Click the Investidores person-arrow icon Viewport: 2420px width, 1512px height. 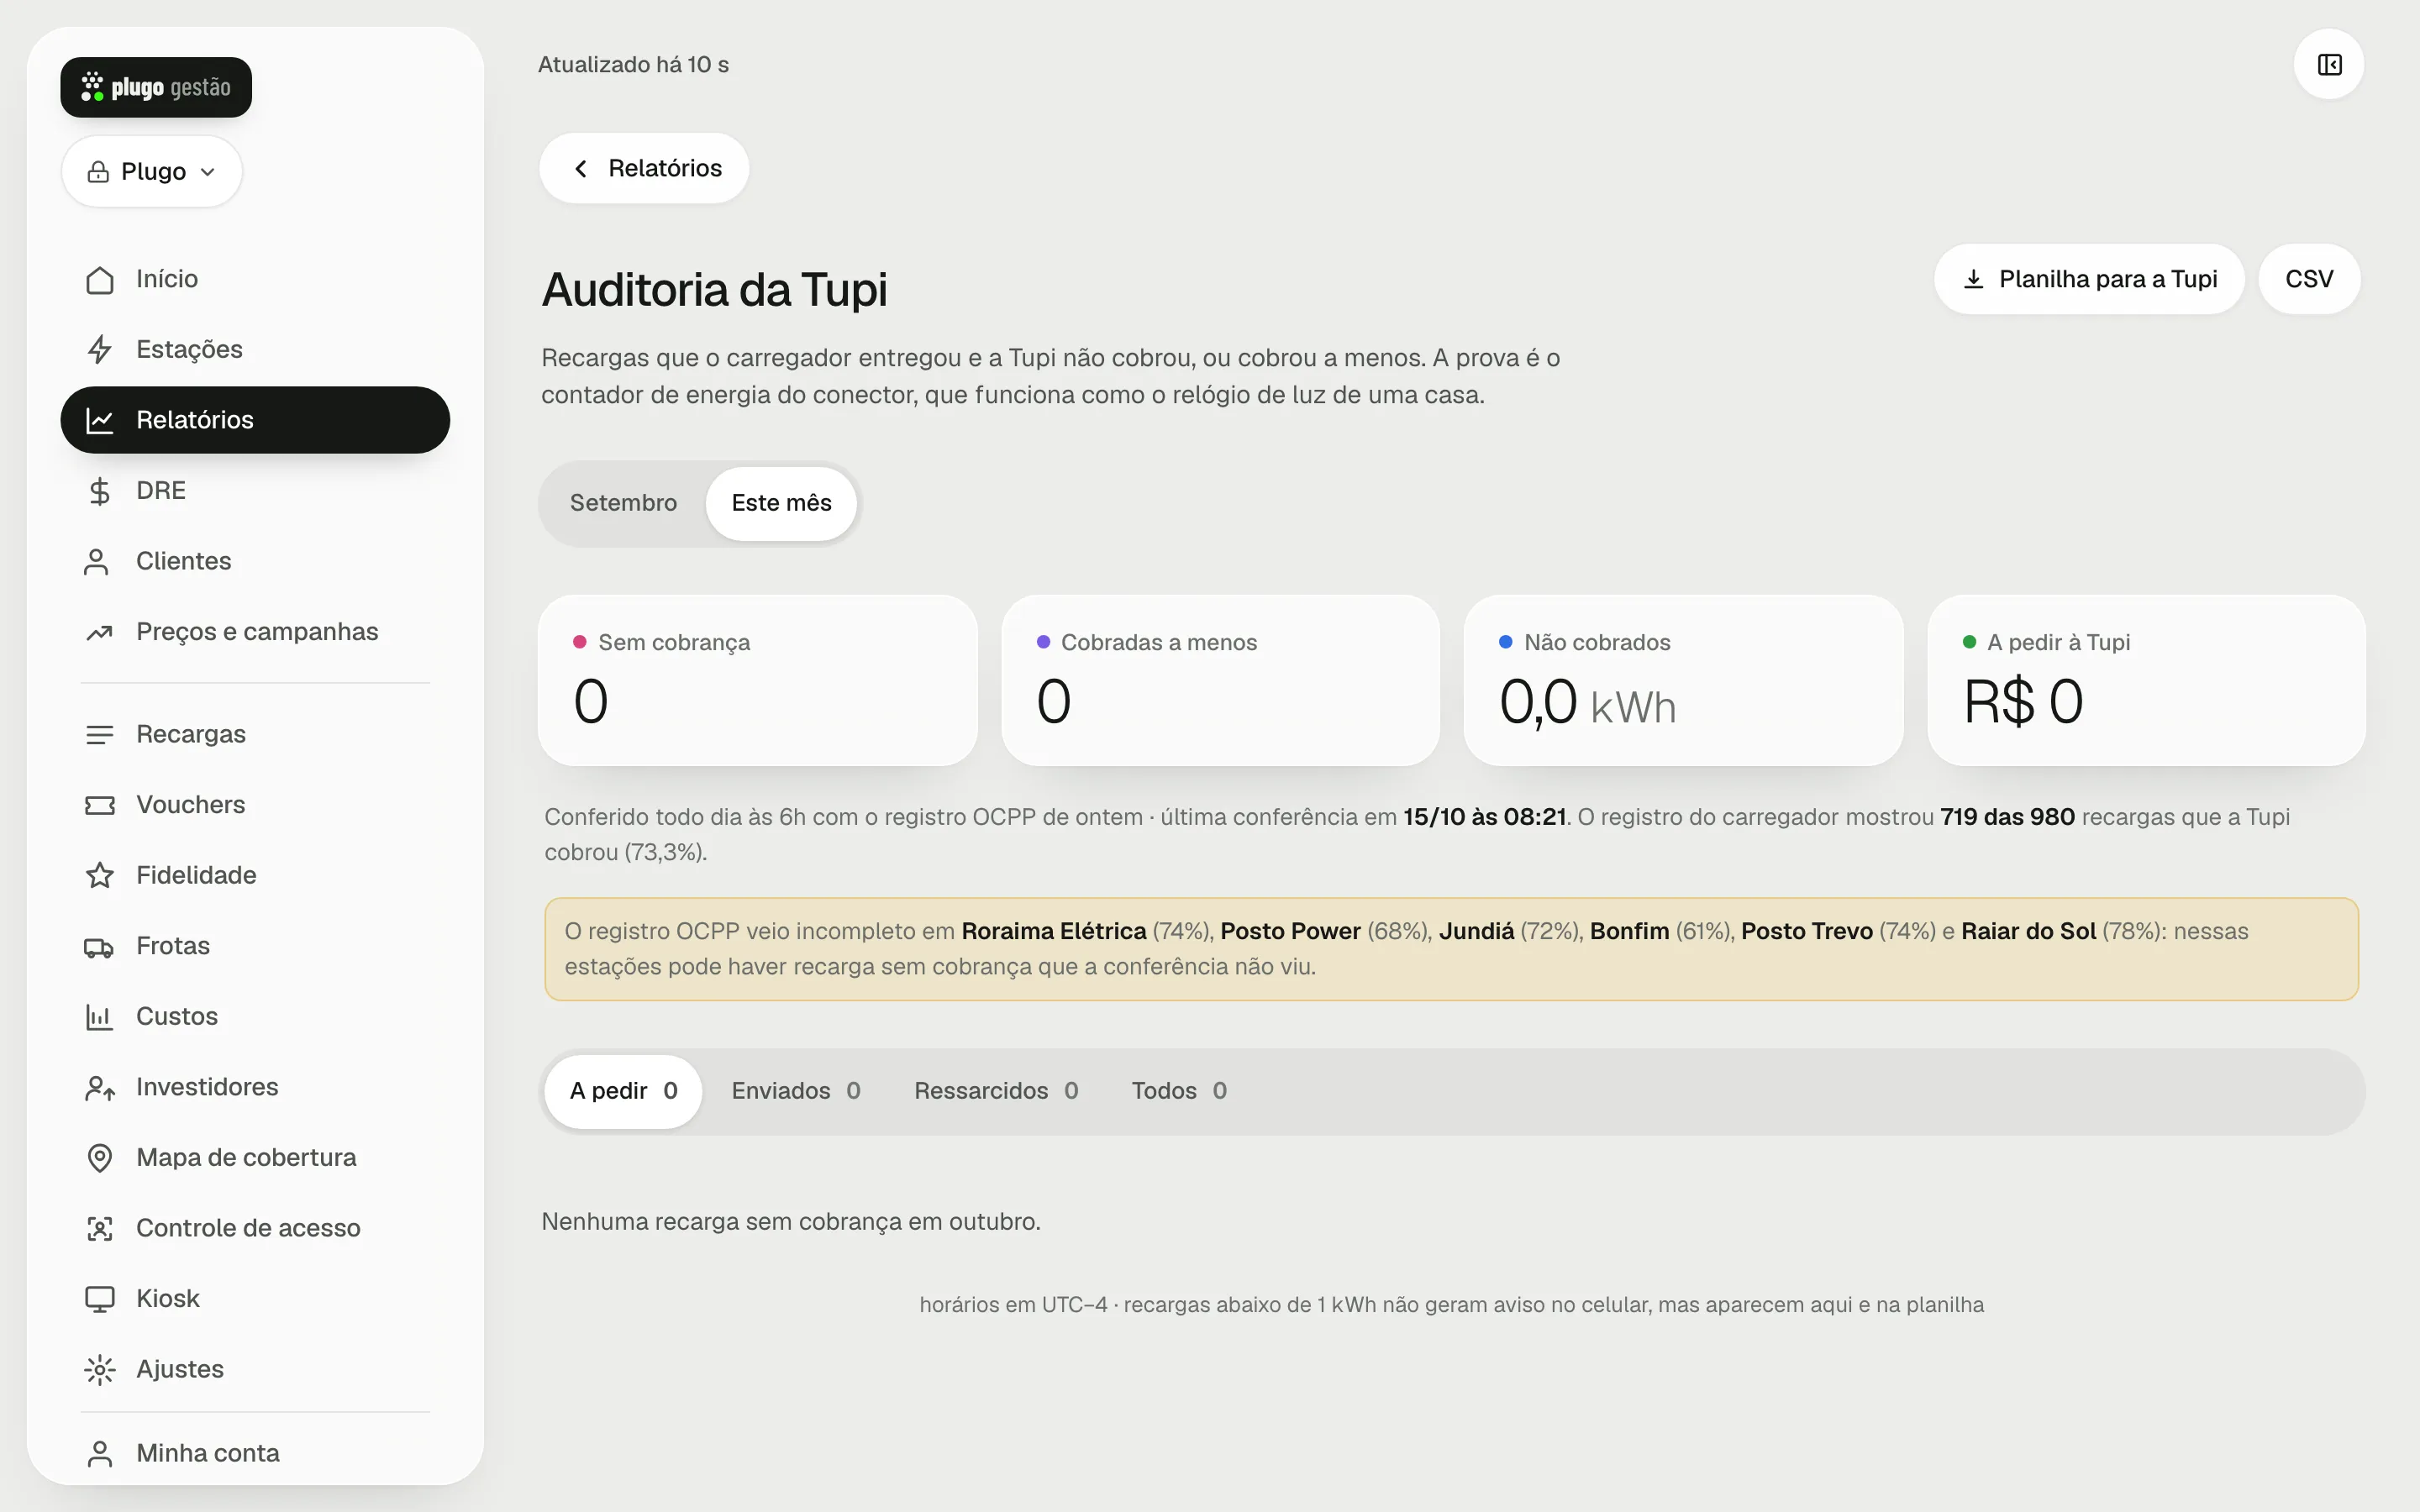pos(99,1088)
